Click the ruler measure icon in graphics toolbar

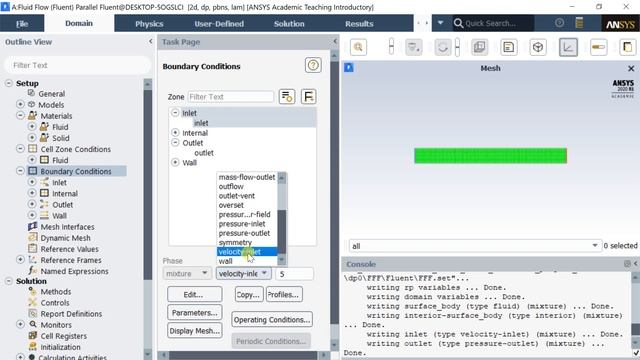tap(598, 47)
